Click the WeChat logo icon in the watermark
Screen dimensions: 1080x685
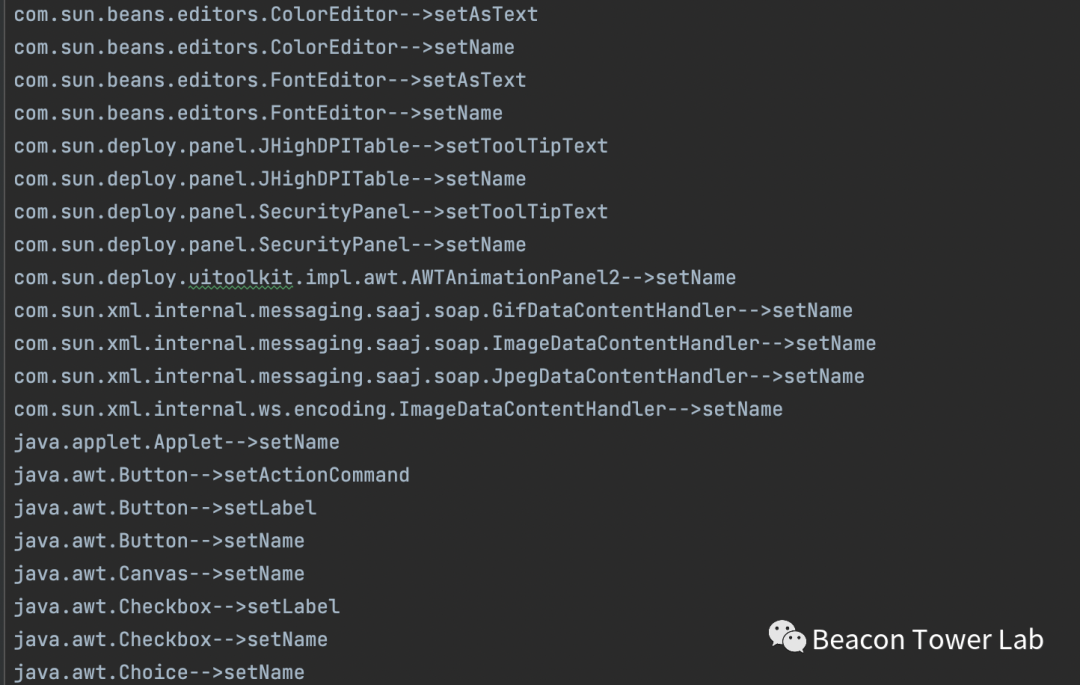pos(786,637)
